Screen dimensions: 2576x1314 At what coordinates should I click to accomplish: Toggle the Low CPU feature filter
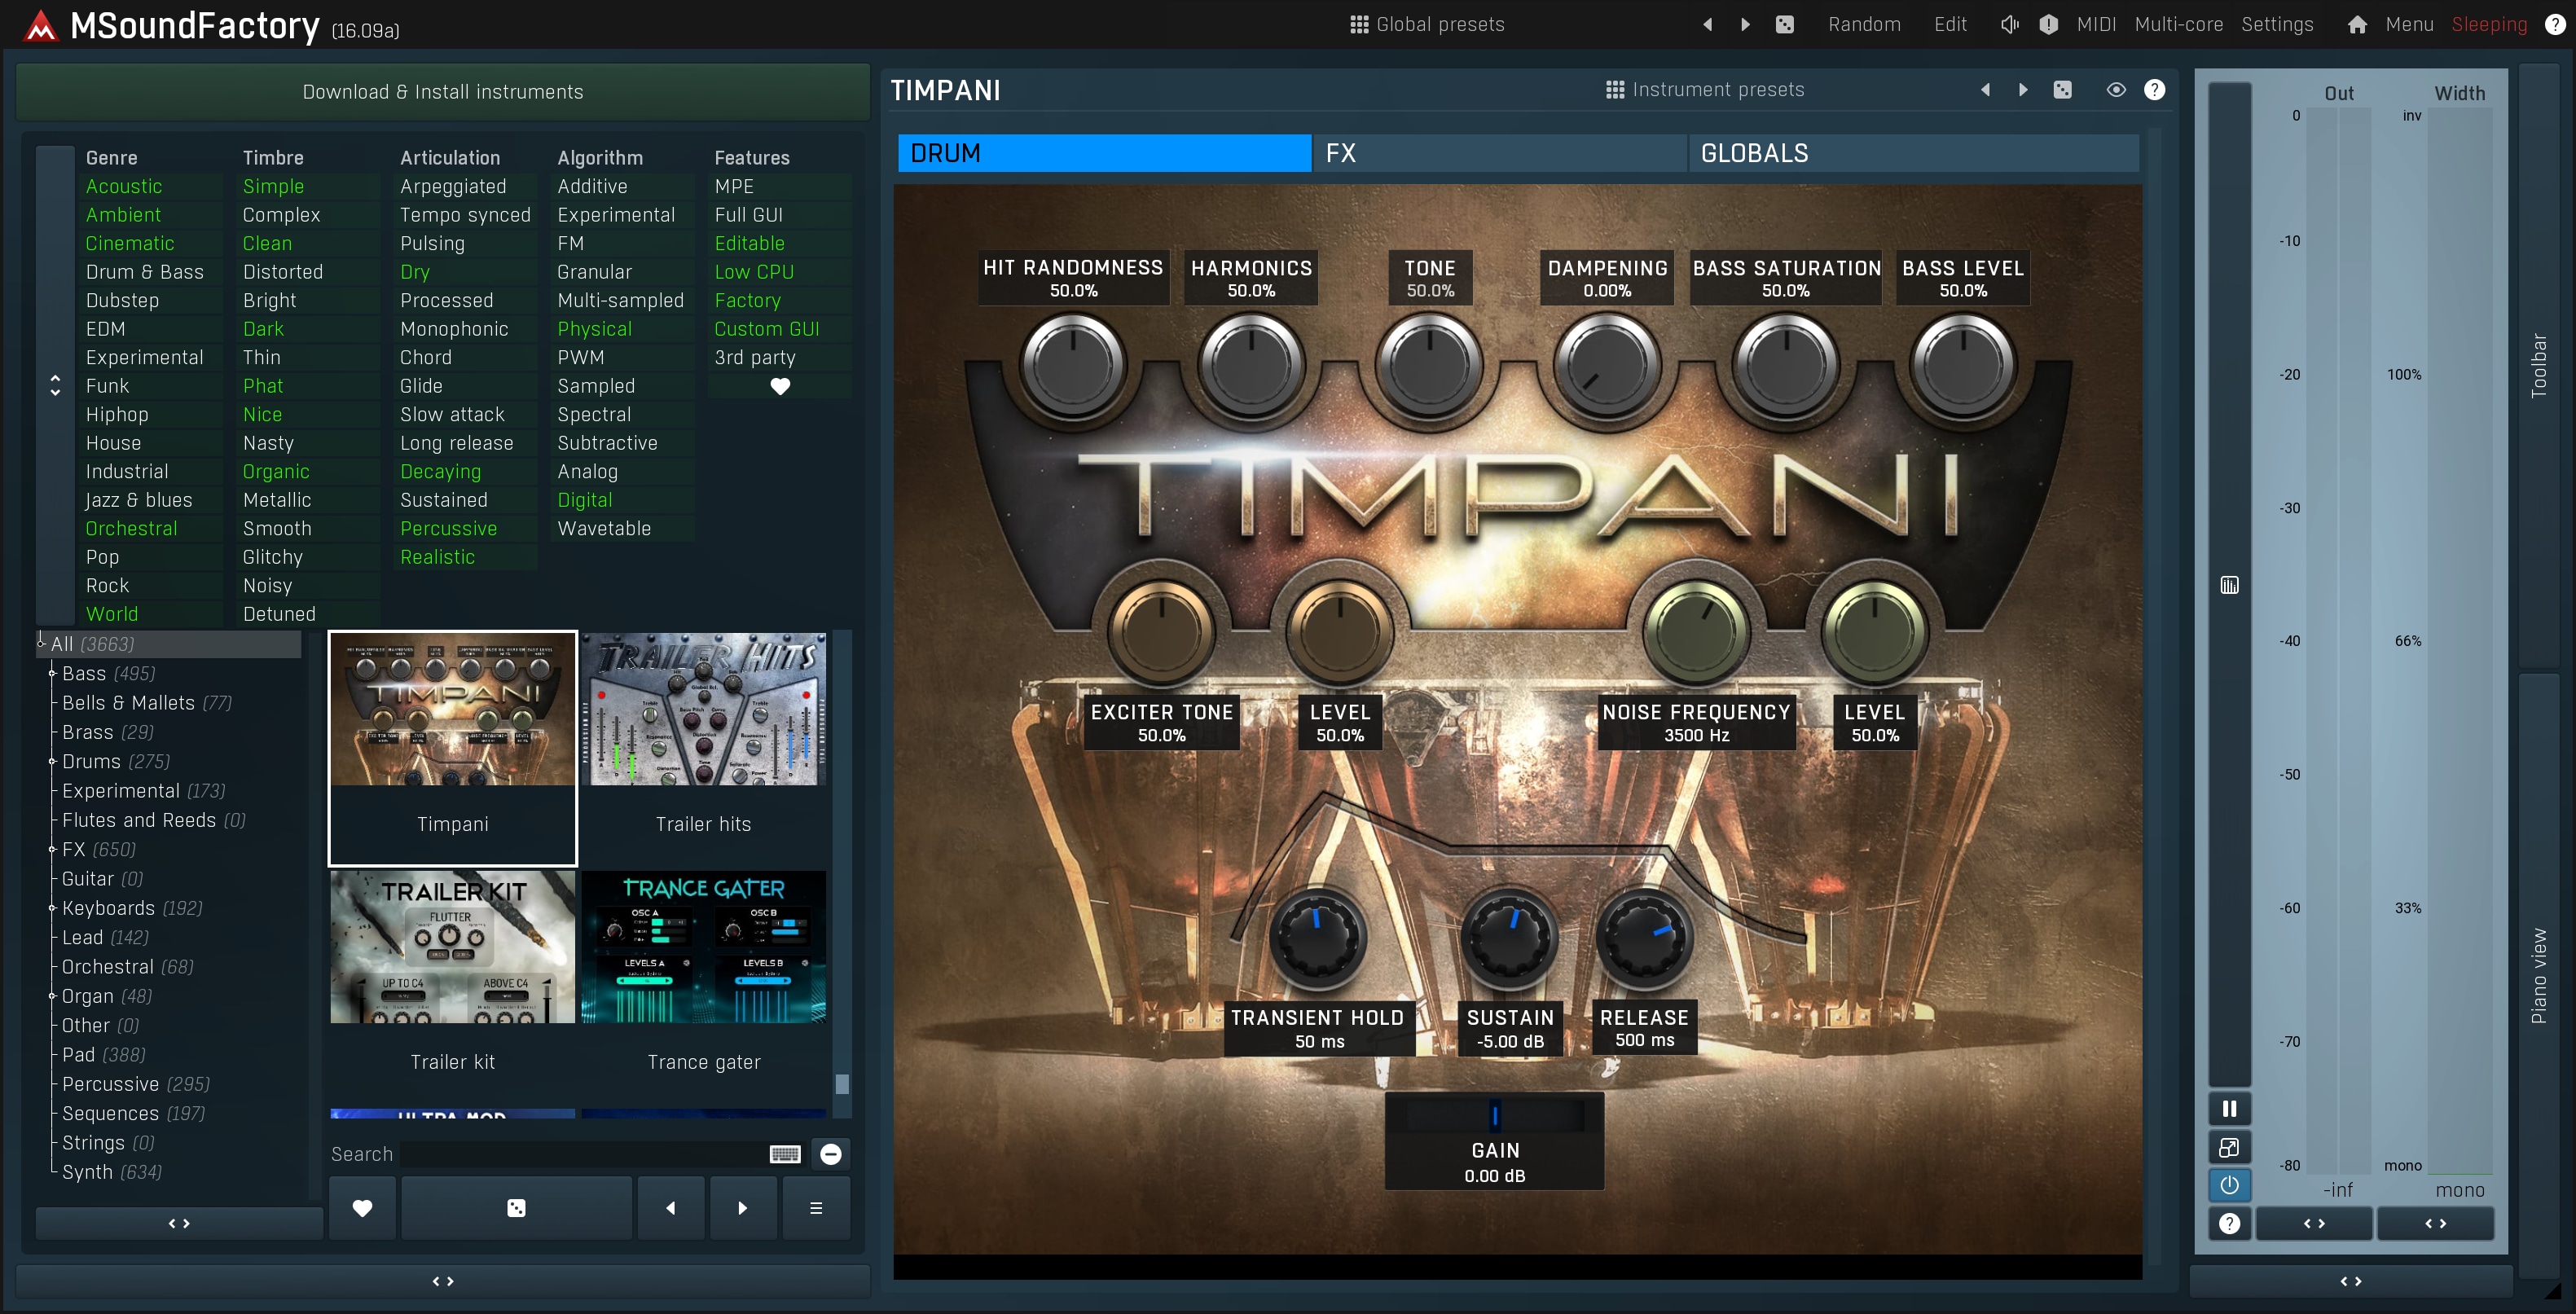click(x=754, y=272)
